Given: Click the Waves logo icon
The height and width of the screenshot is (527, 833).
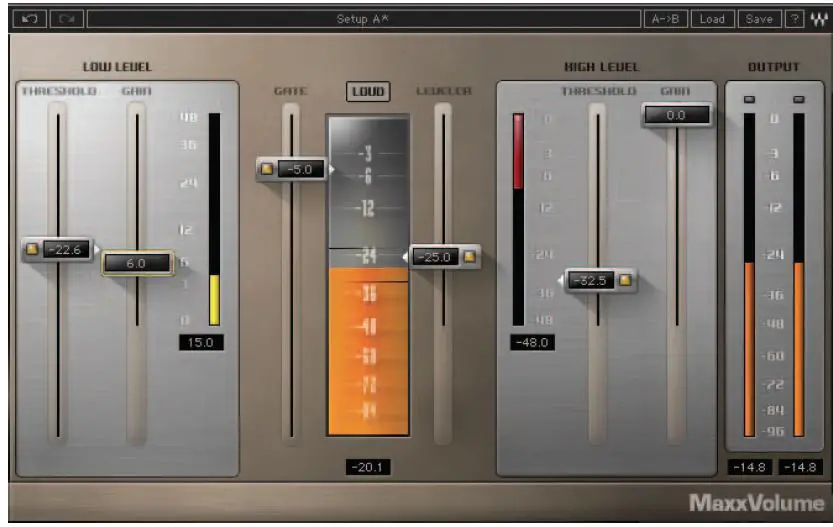Looking at the screenshot, I should 819,20.
